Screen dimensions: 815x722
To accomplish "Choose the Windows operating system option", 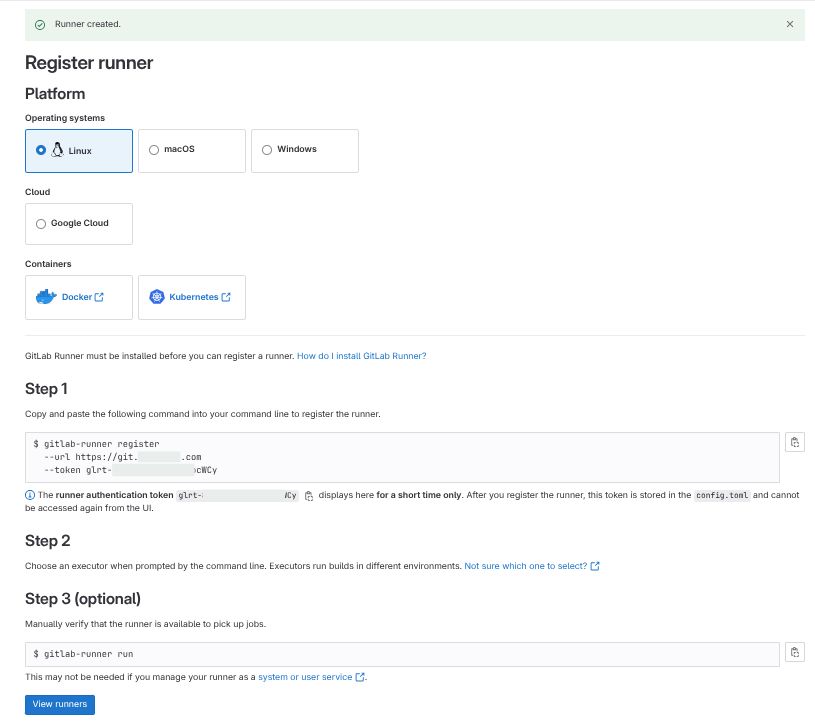I will 267,150.
